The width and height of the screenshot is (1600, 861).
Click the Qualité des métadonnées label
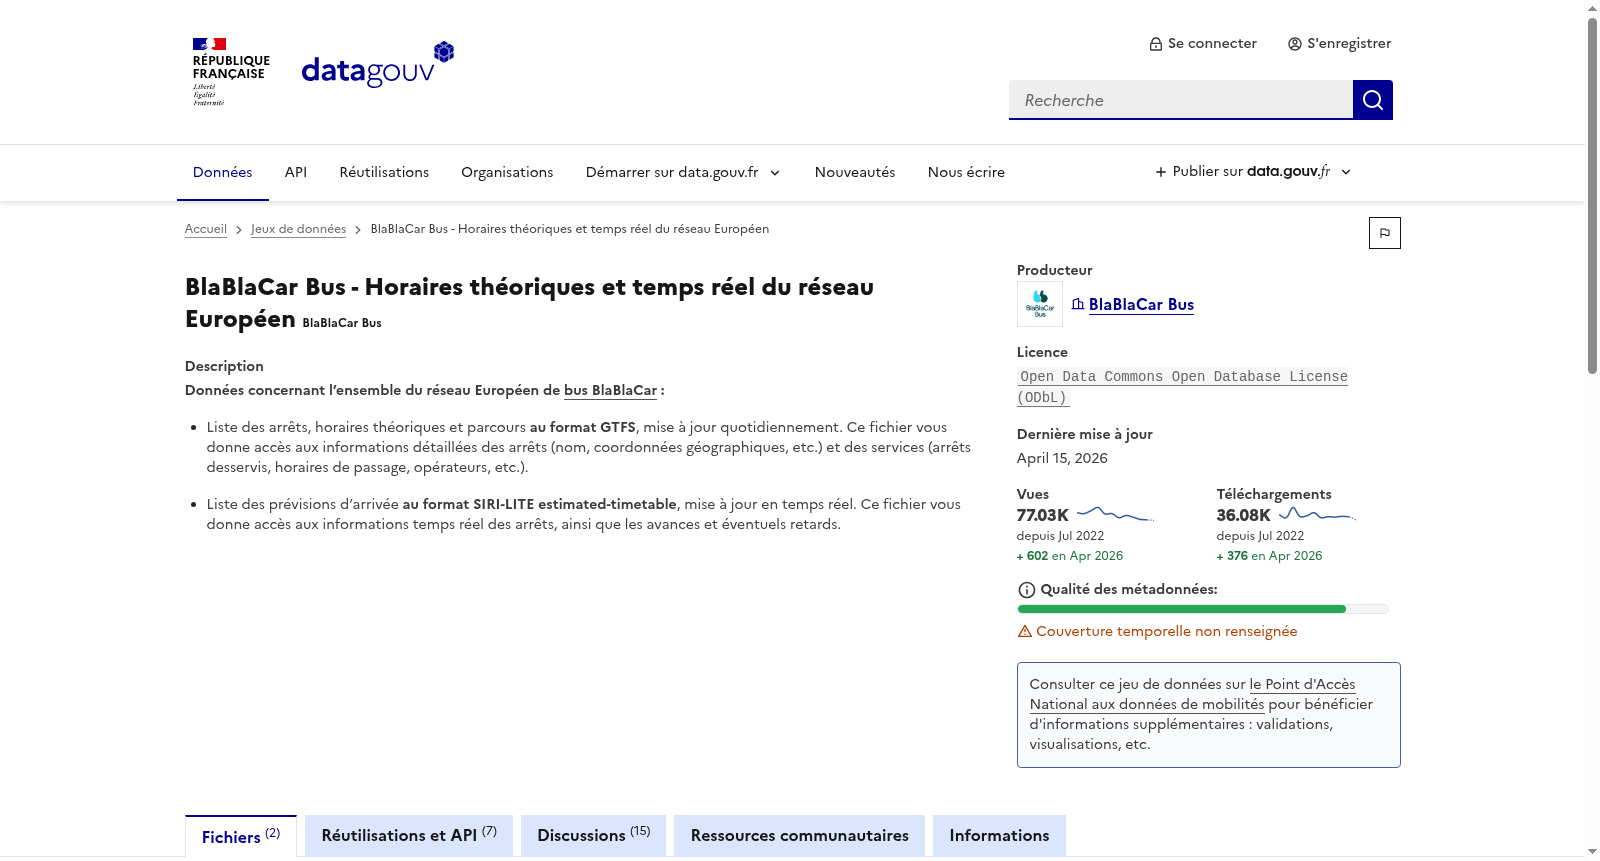(1129, 590)
